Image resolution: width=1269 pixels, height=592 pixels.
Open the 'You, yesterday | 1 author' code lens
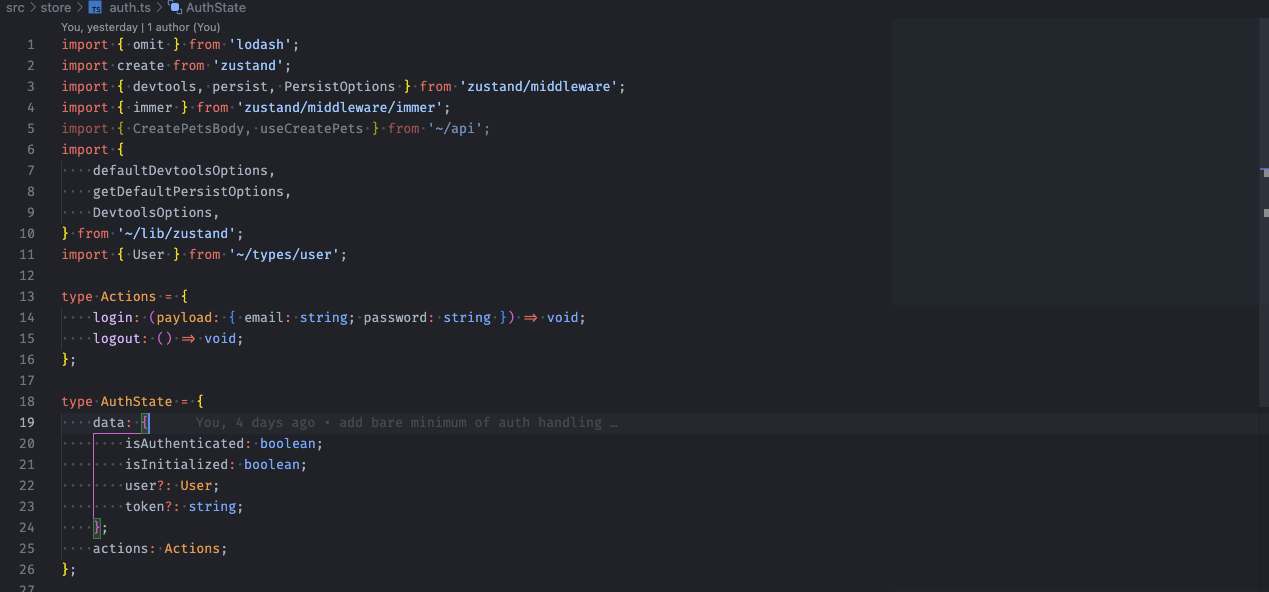141,27
